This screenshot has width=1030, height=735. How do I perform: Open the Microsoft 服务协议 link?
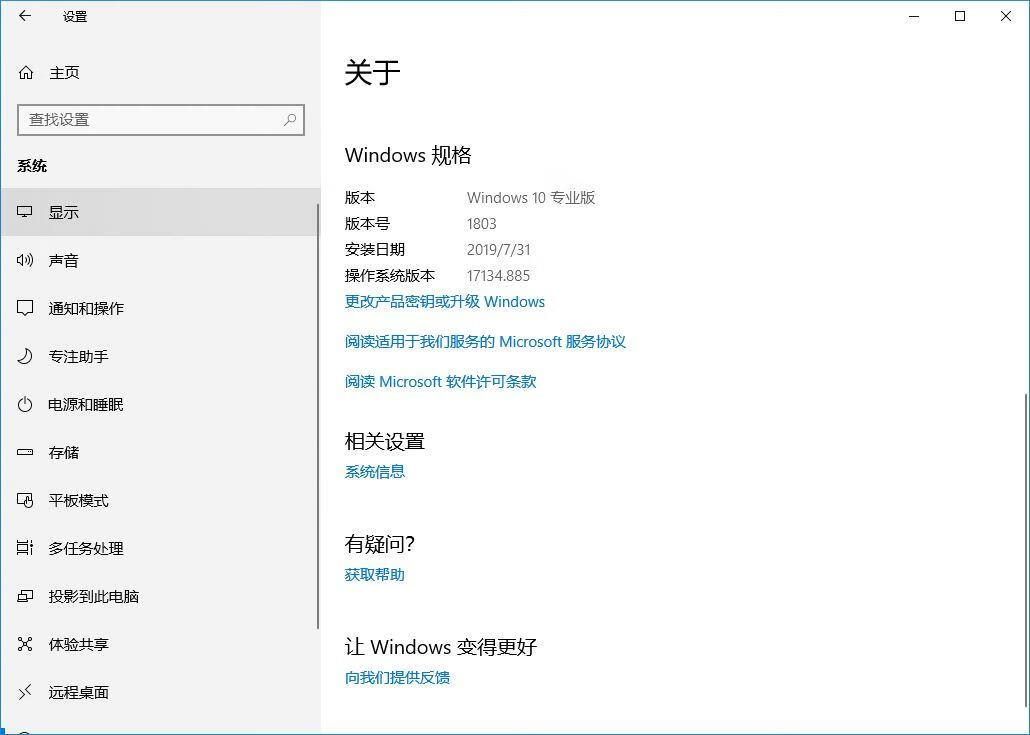click(485, 342)
